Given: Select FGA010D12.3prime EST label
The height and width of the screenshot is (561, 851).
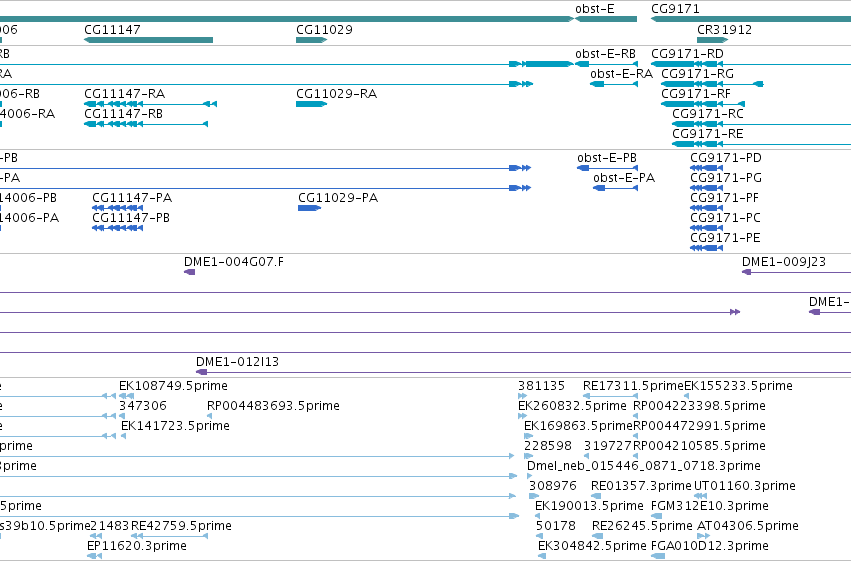Looking at the screenshot, I should click(x=710, y=546).
